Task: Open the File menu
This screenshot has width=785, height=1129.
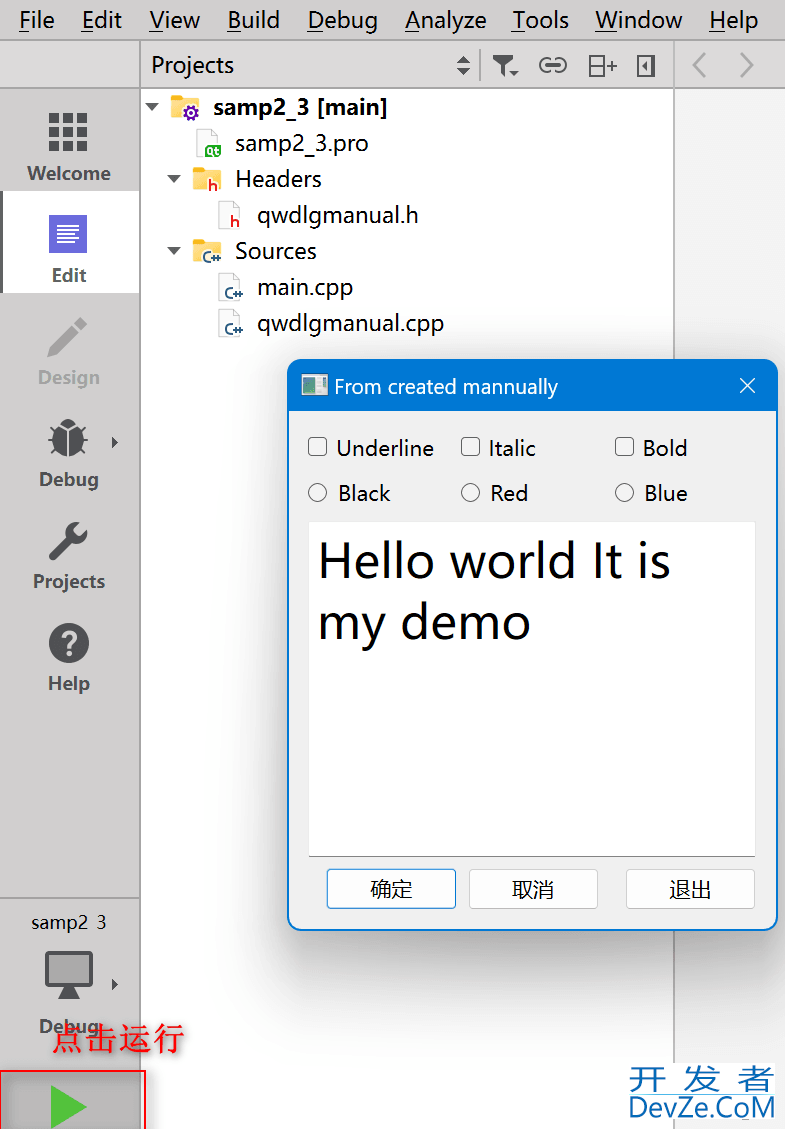Action: pyautogui.click(x=37, y=20)
